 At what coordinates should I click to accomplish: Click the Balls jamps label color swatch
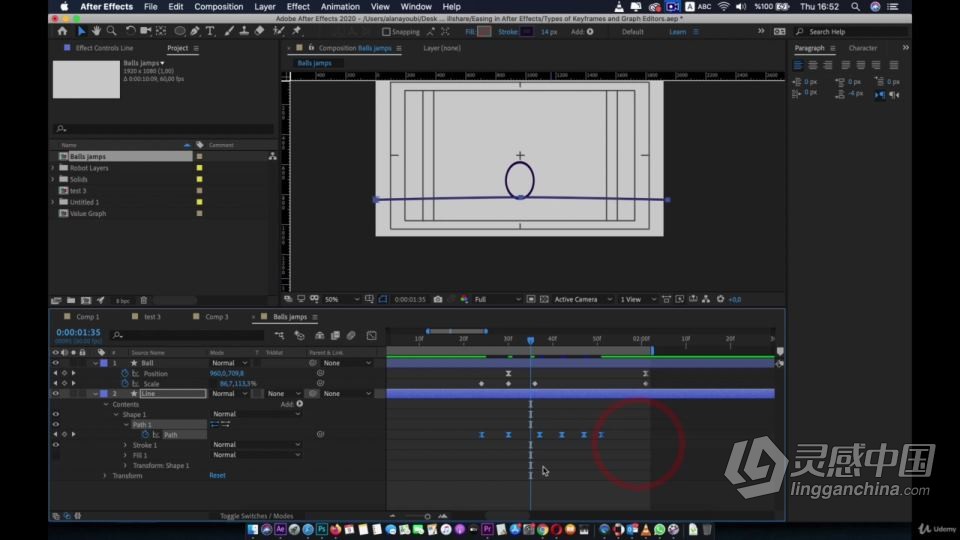point(199,157)
